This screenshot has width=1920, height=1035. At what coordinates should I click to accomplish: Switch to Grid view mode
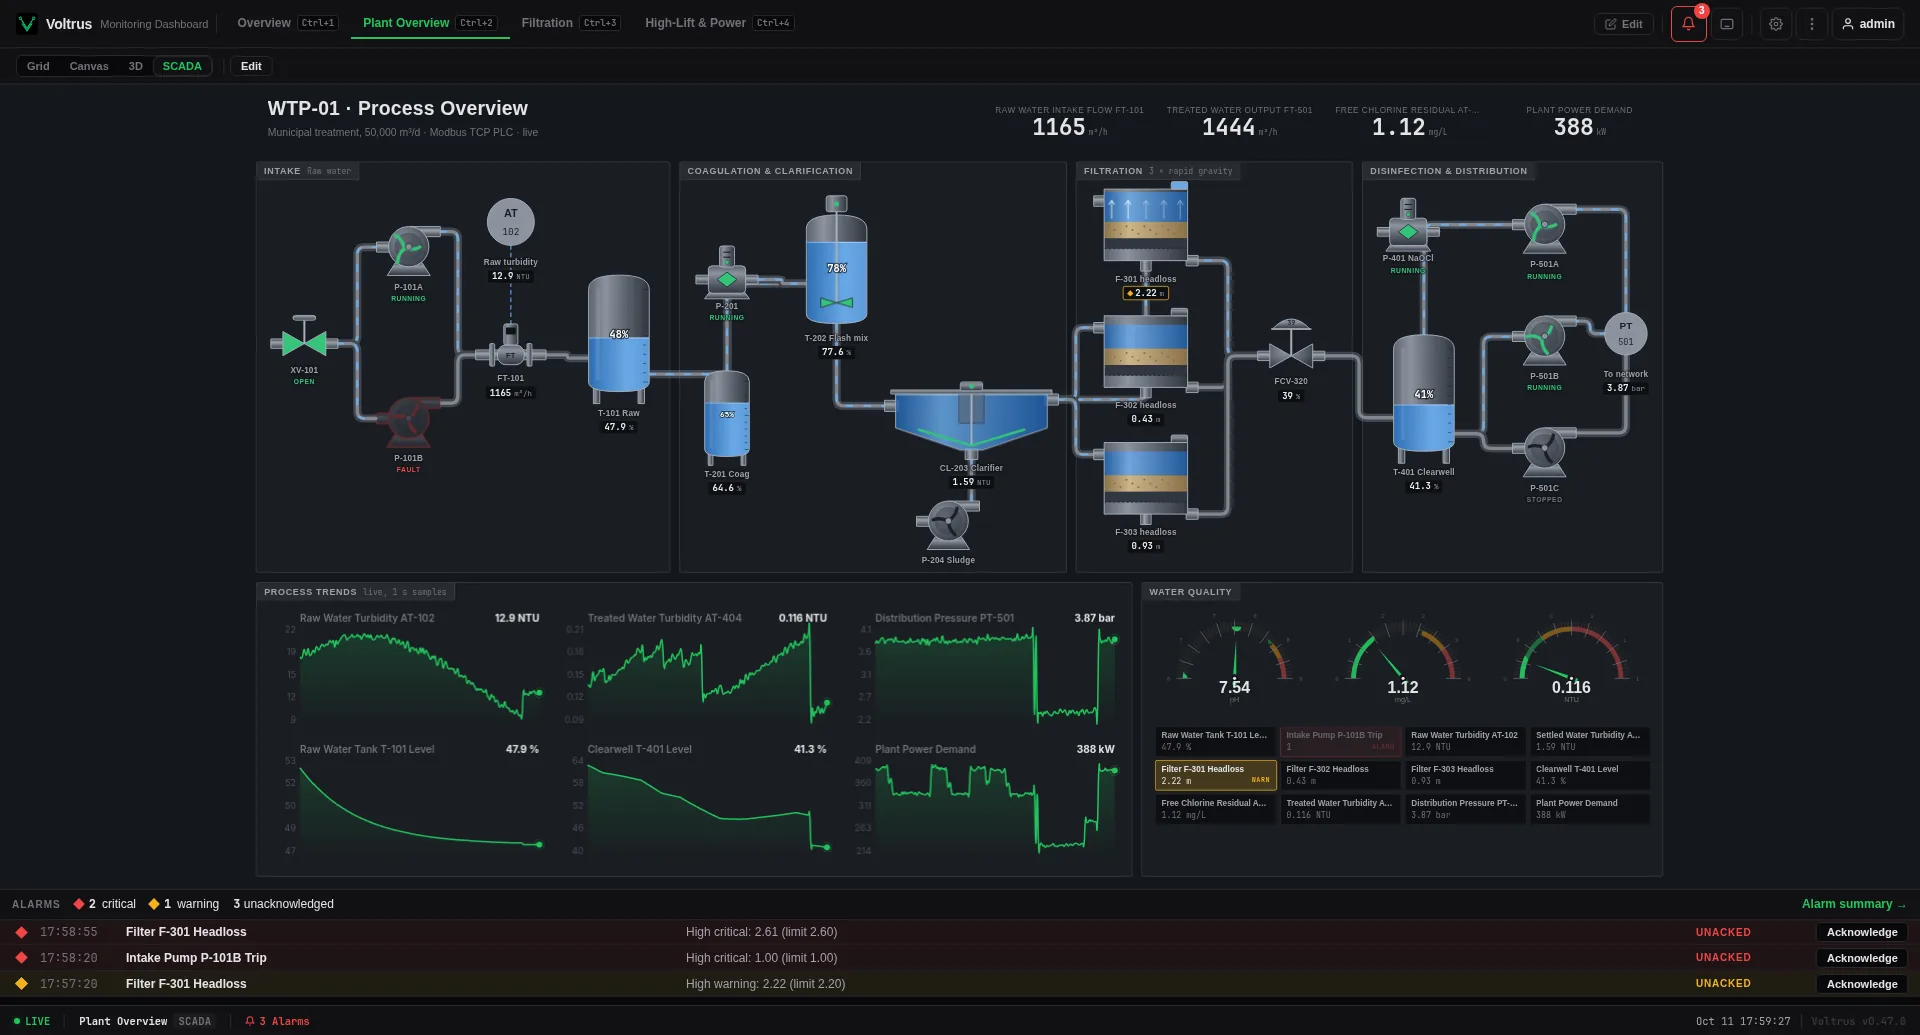pos(38,66)
